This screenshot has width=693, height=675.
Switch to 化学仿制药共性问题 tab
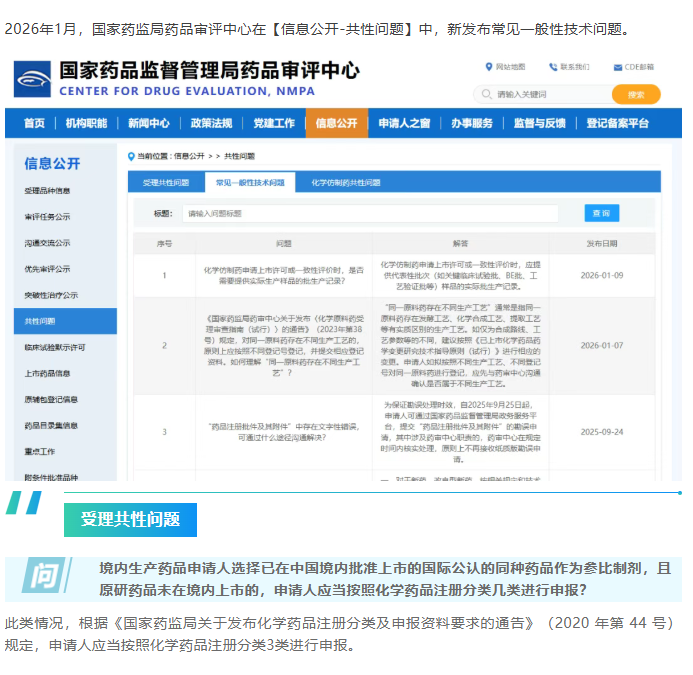point(346,183)
